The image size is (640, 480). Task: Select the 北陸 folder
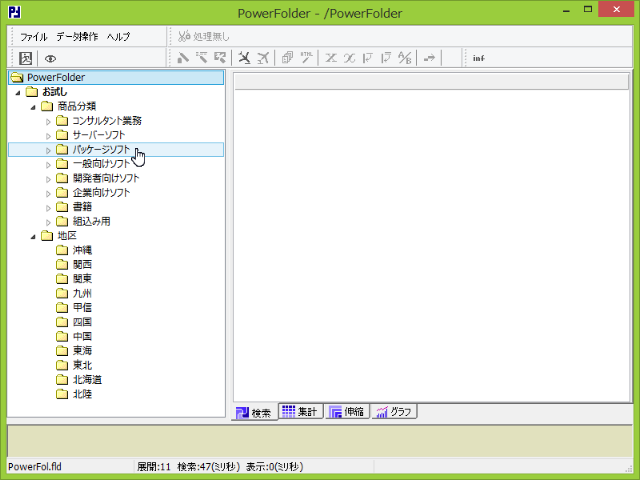point(82,394)
